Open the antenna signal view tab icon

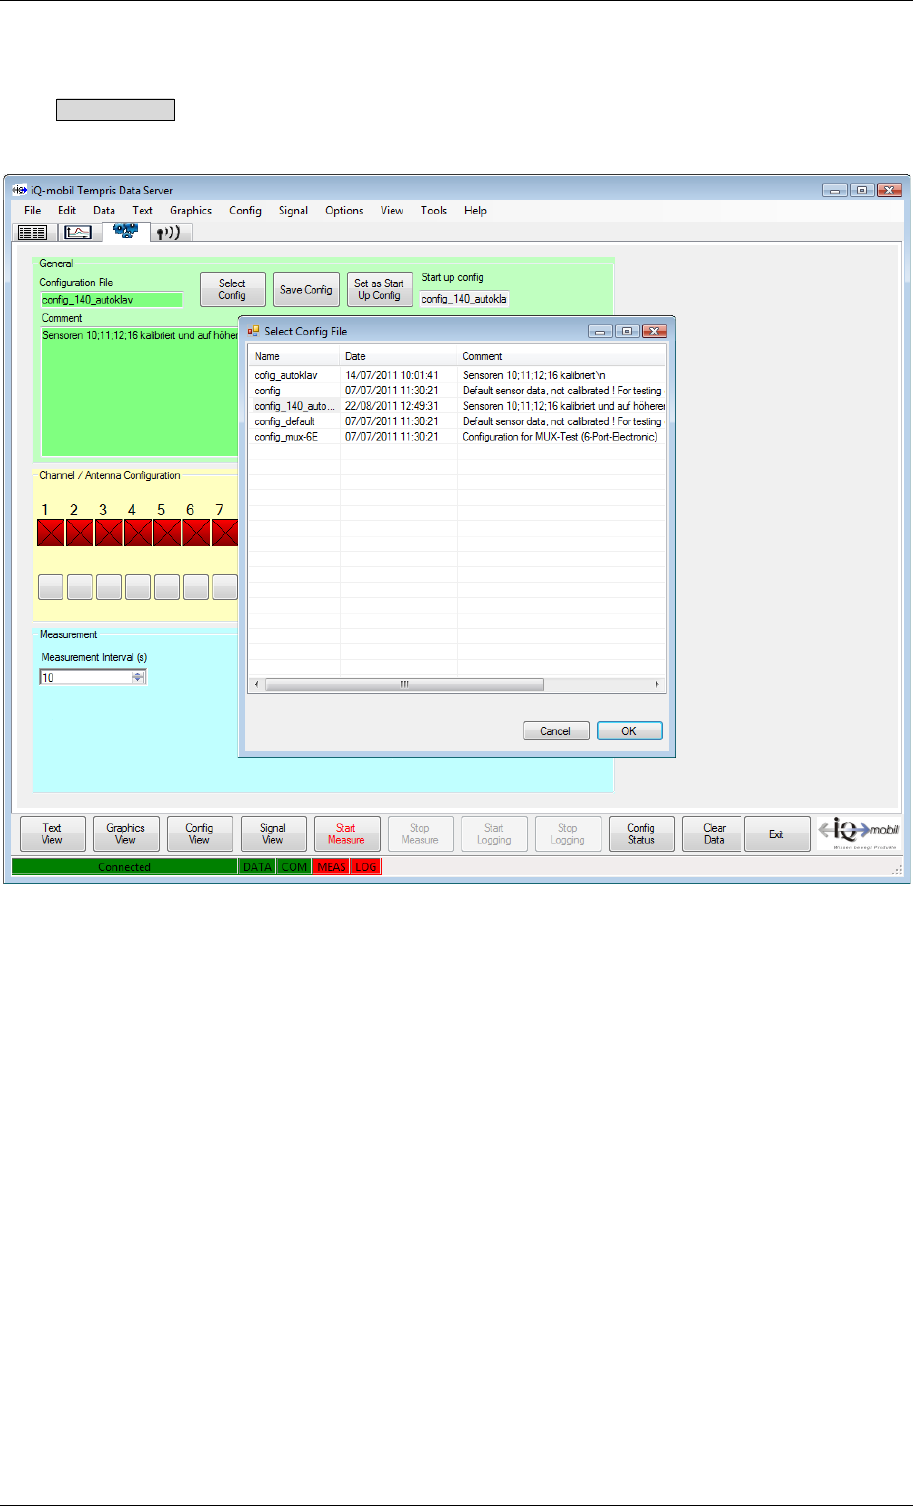[x=170, y=232]
